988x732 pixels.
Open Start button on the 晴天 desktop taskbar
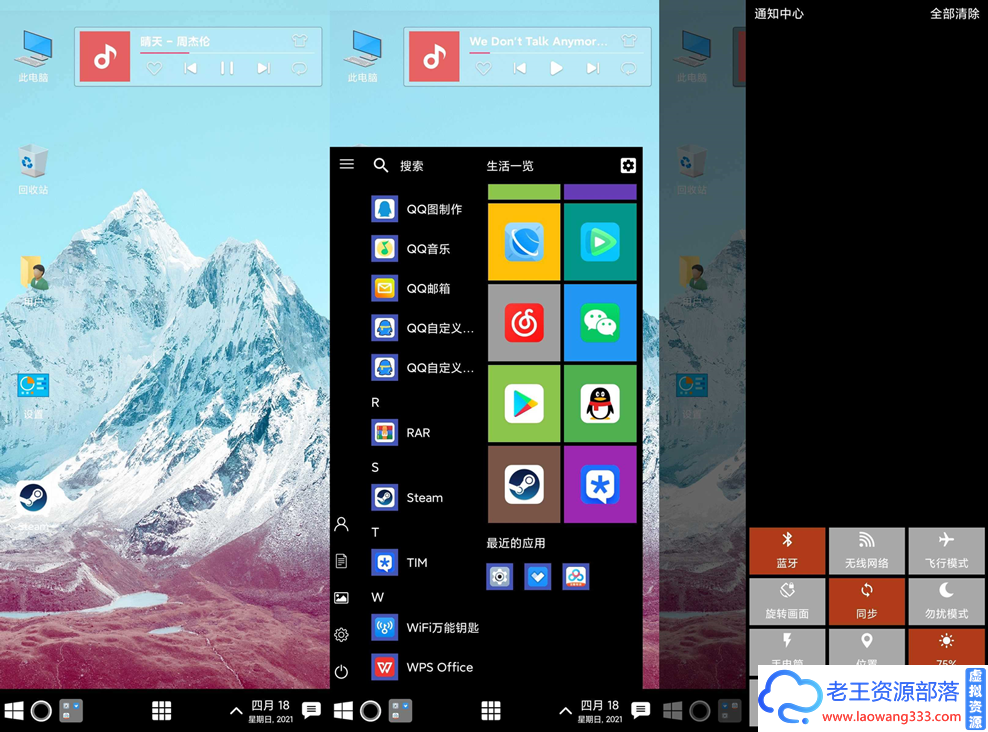pos(14,711)
